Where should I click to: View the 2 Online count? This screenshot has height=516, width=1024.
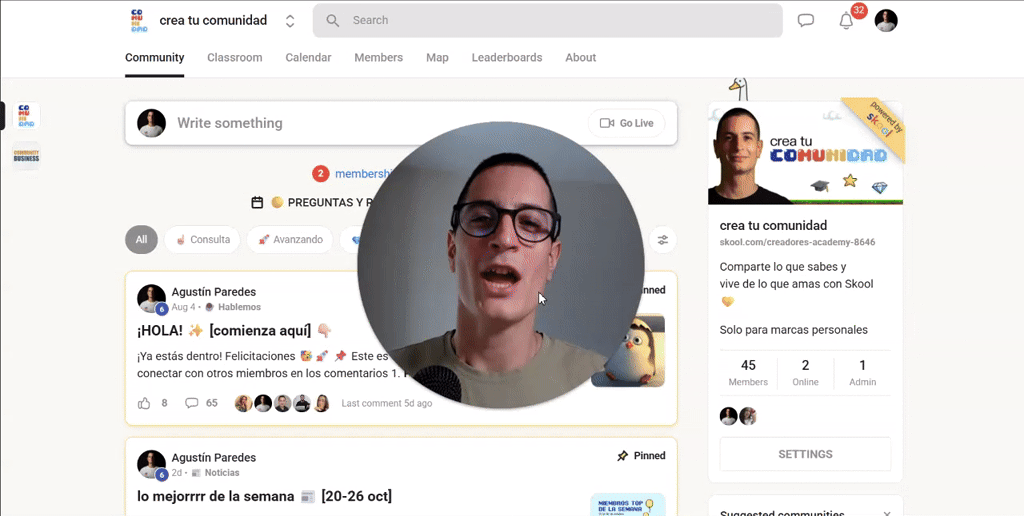pyautogui.click(x=805, y=373)
